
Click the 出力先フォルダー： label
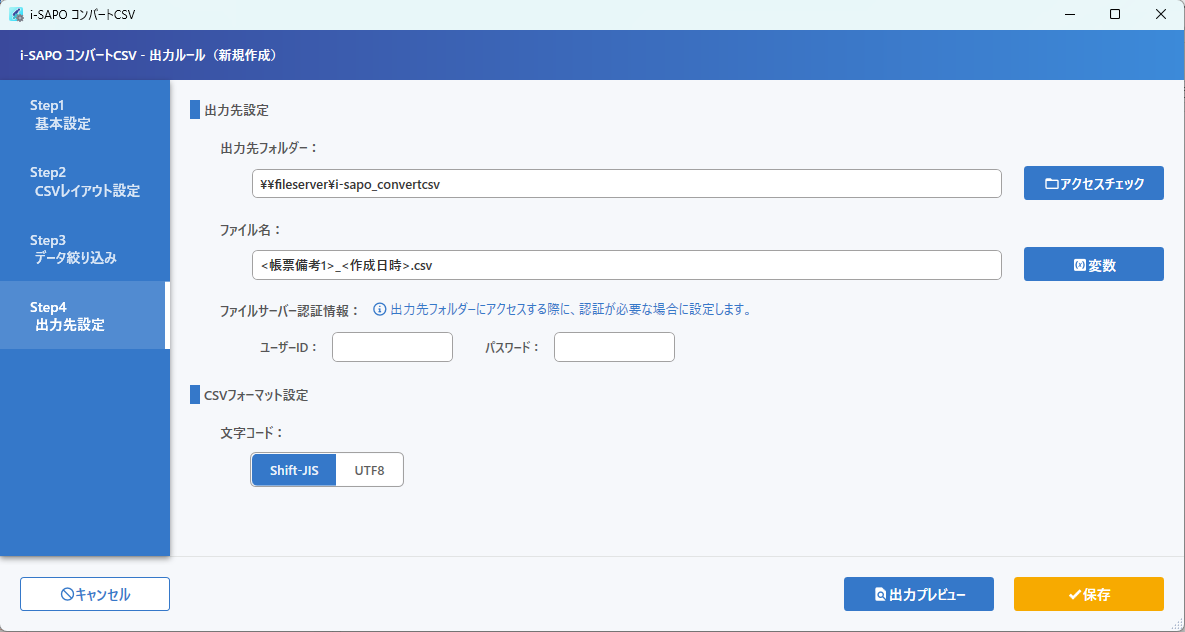(x=270, y=148)
